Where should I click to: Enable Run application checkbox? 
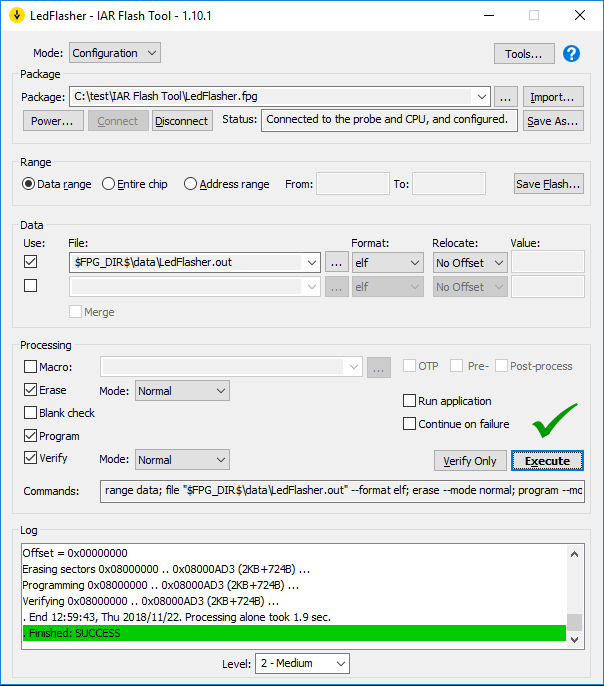point(409,401)
